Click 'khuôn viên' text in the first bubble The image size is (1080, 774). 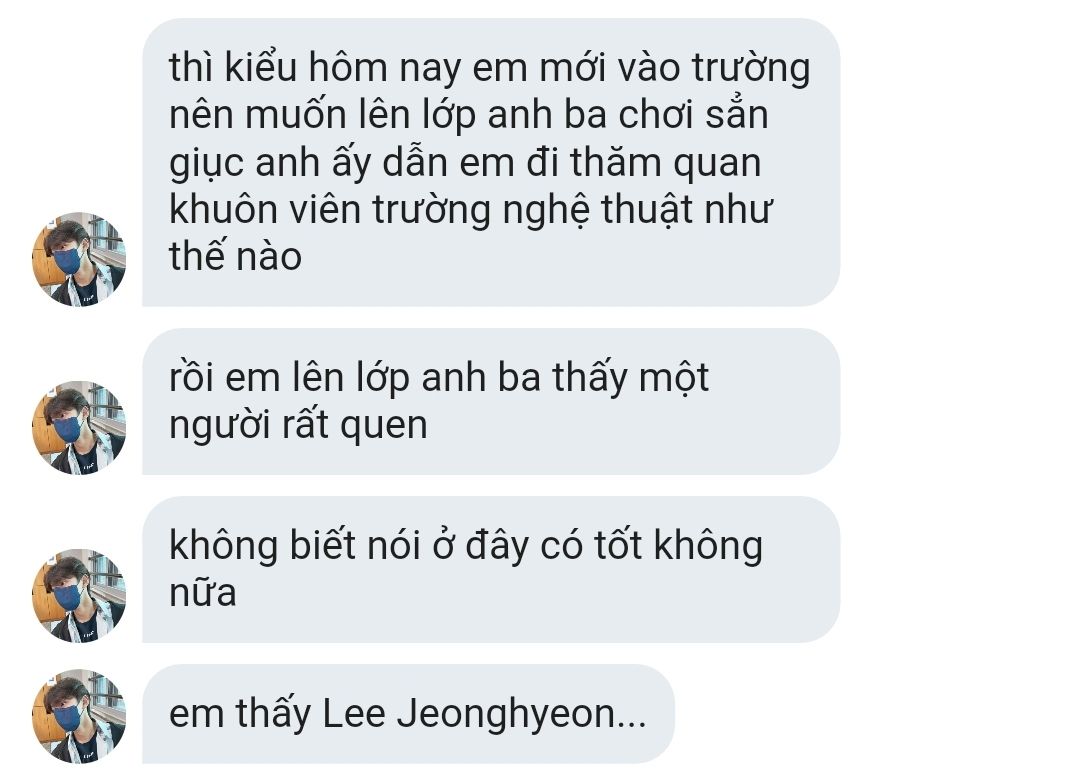coord(265,209)
